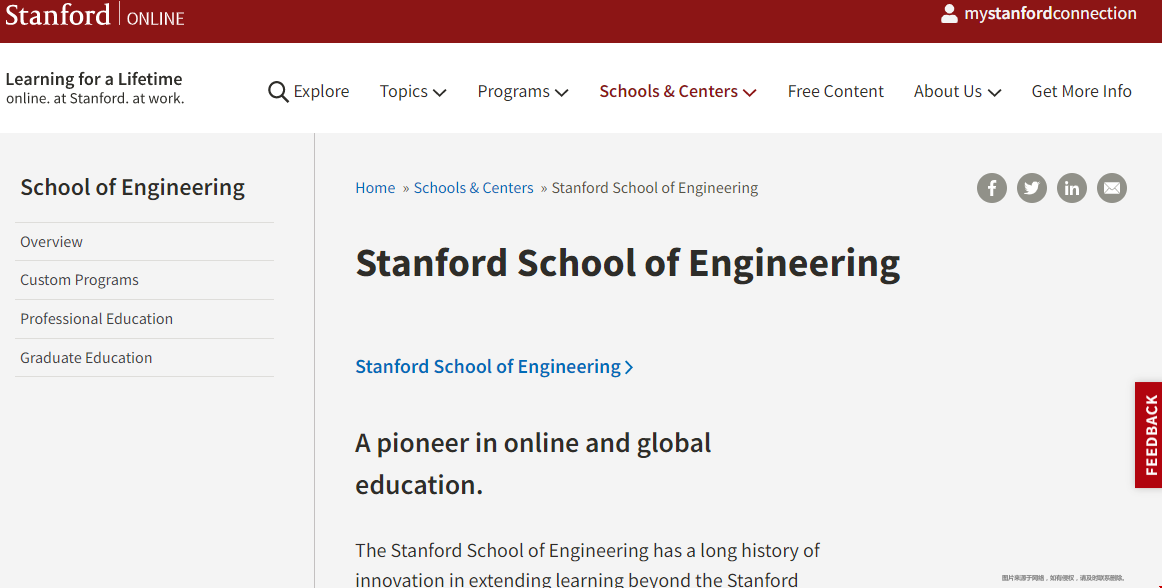The width and height of the screenshot is (1162, 588).
Task: Select Get More Info menu item
Action: pyautogui.click(x=1081, y=91)
